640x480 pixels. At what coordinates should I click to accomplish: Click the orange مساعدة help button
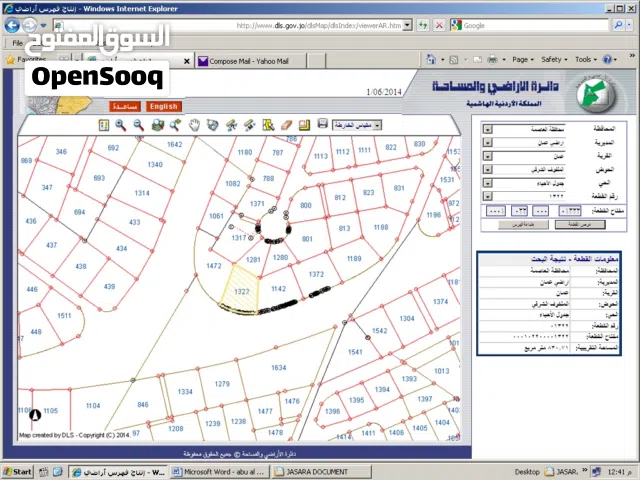pyautogui.click(x=124, y=107)
